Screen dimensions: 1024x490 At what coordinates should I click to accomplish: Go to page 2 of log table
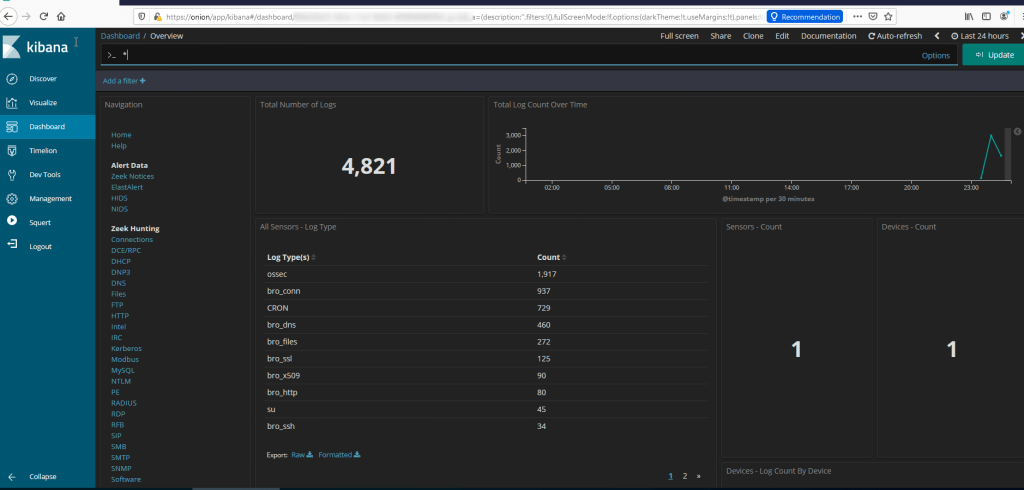pyautogui.click(x=684, y=476)
